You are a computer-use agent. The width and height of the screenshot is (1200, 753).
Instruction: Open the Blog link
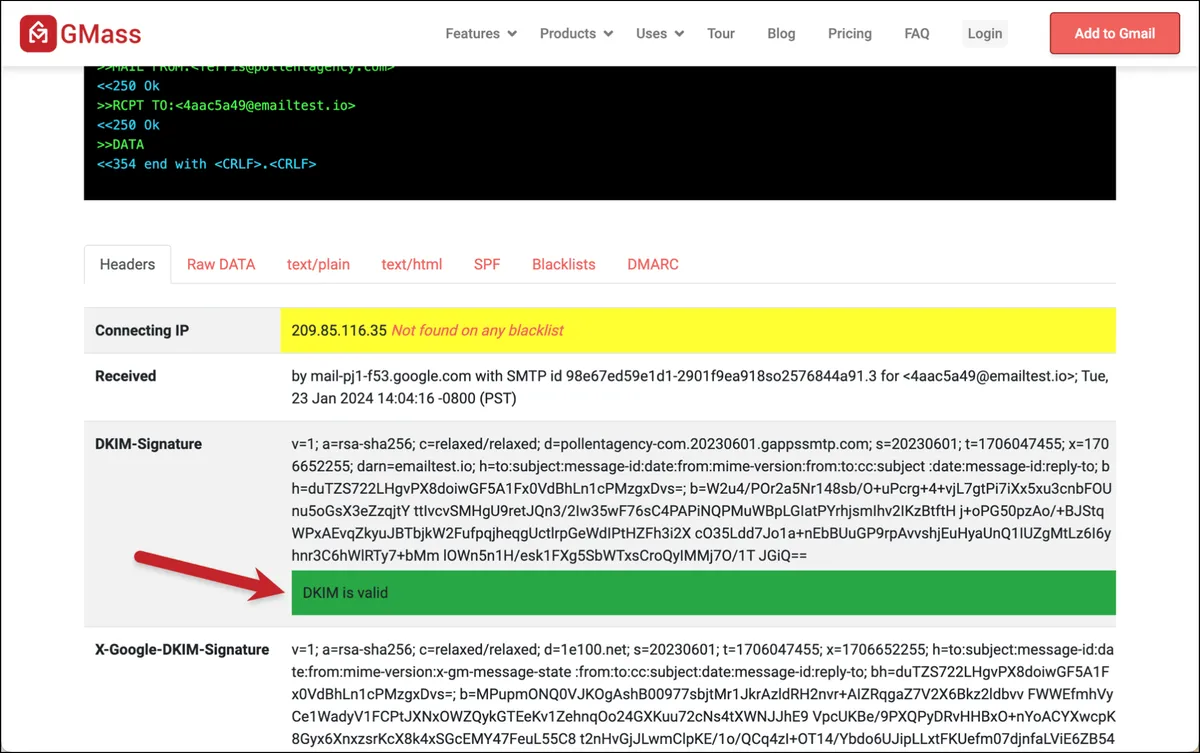pyautogui.click(x=781, y=33)
